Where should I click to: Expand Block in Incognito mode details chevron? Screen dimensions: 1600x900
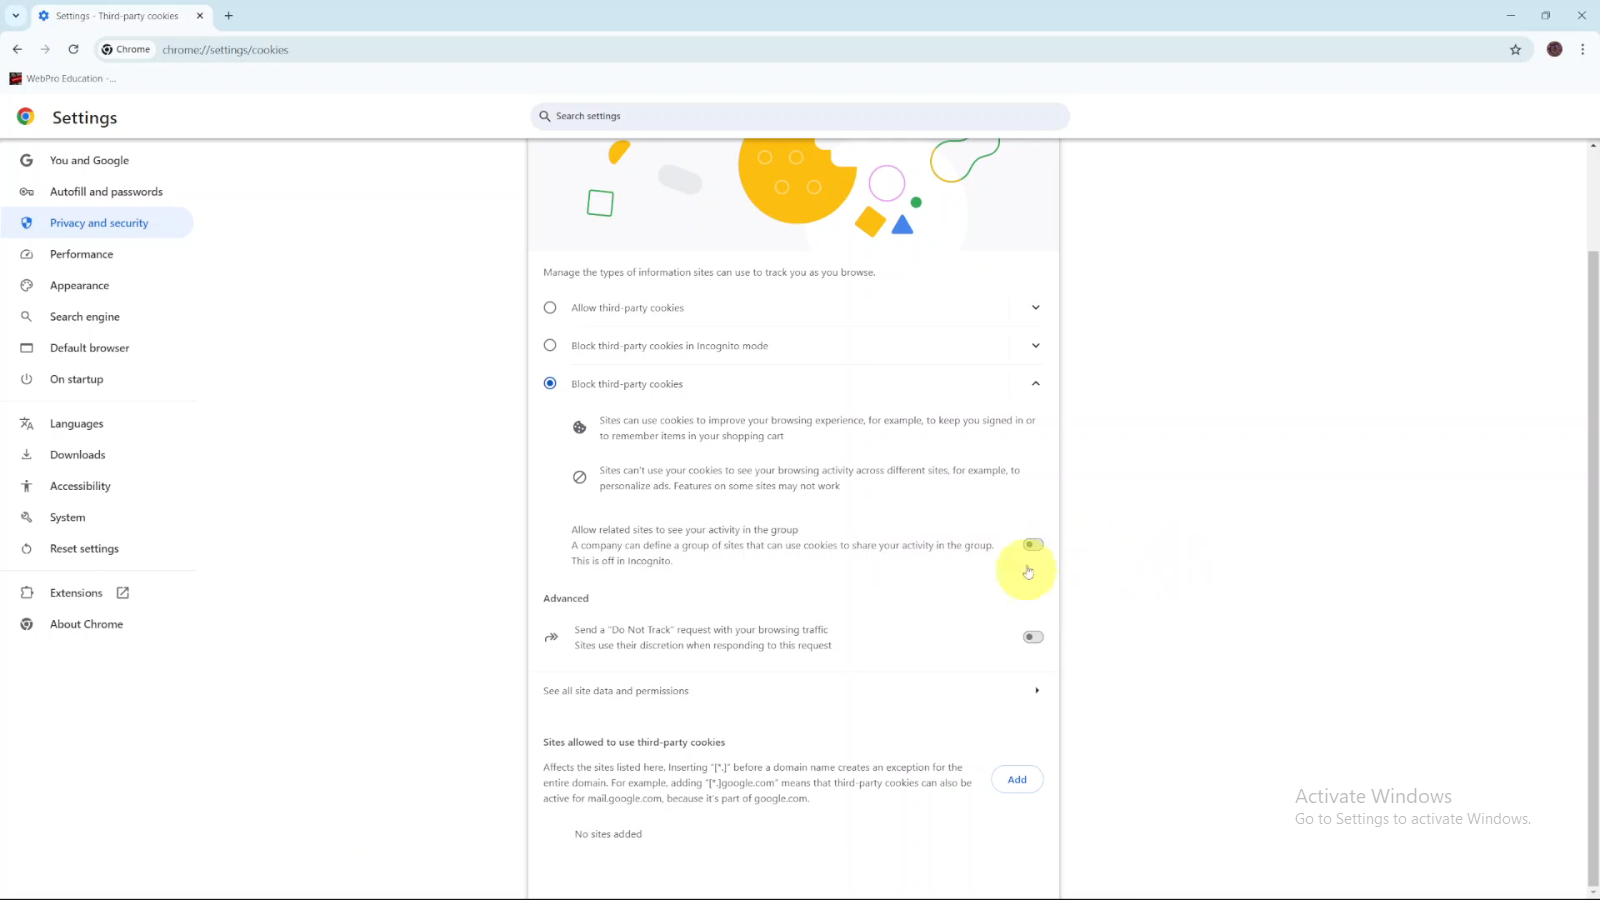pos(1036,346)
